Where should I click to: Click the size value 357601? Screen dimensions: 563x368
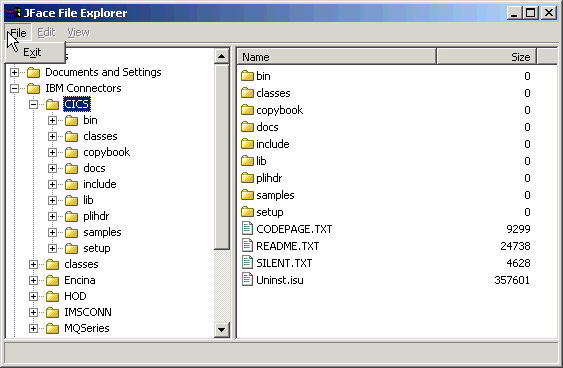pyautogui.click(x=512, y=280)
